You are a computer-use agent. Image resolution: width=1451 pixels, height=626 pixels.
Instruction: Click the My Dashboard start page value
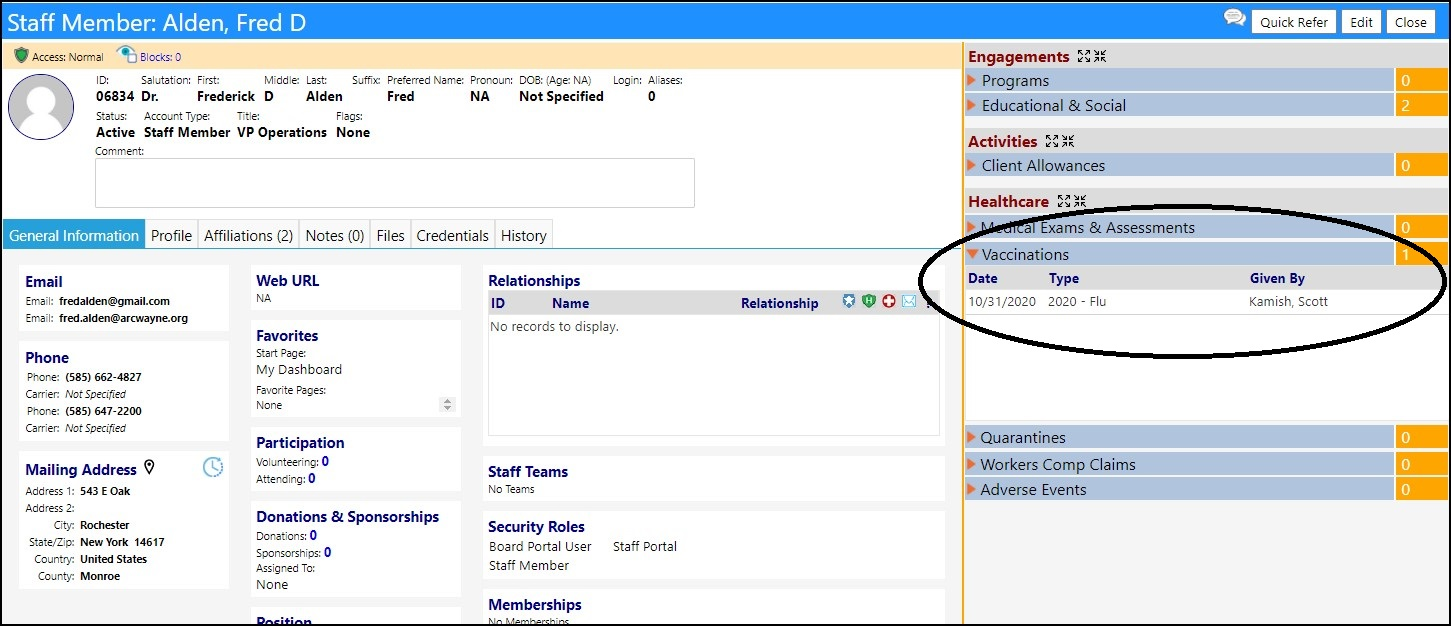pyautogui.click(x=299, y=369)
